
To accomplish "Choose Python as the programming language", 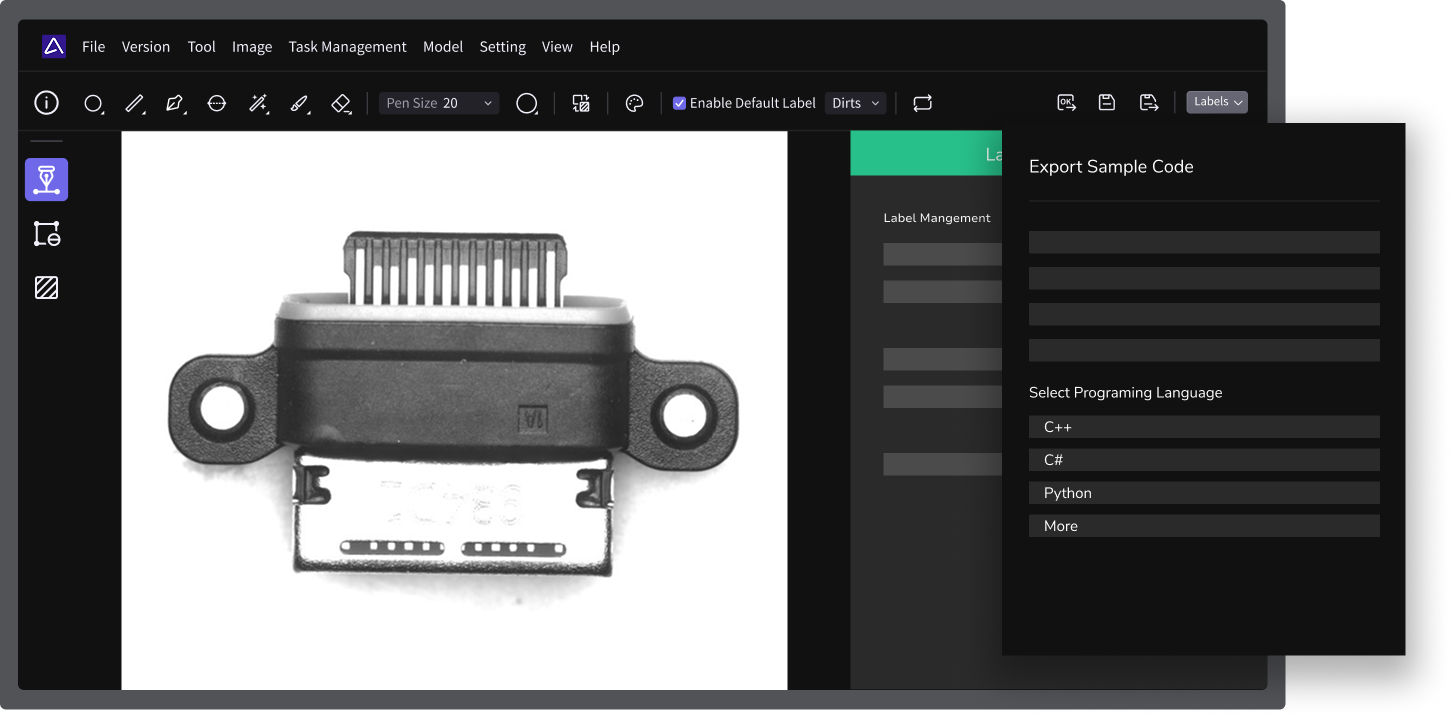I will [x=1203, y=493].
